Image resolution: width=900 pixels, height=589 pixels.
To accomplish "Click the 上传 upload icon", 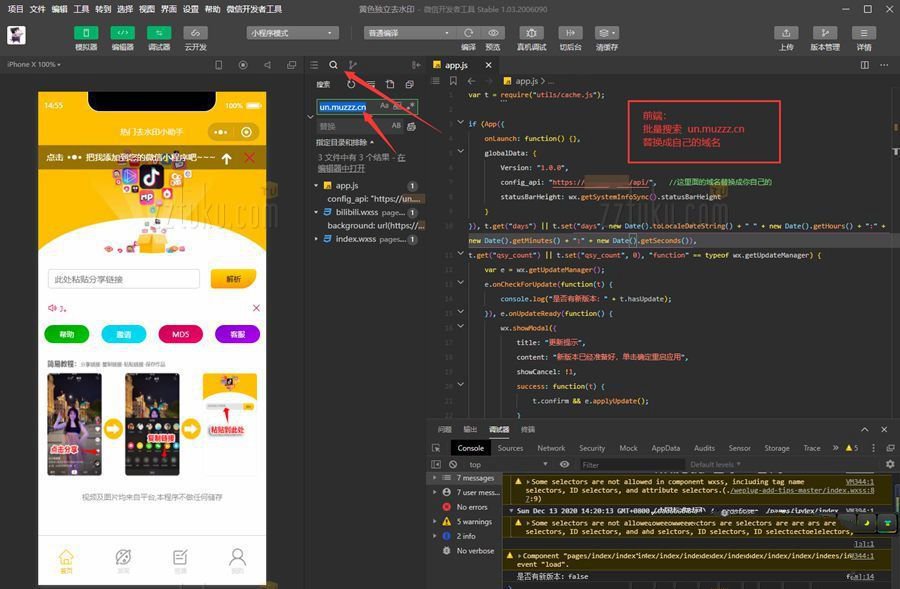I will click(786, 33).
